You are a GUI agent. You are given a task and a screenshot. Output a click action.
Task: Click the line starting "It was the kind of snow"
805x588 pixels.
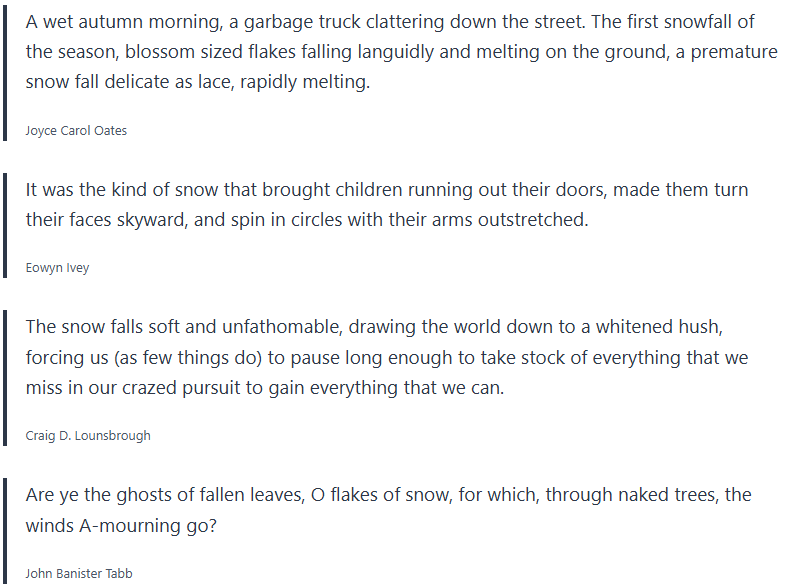click(x=387, y=189)
